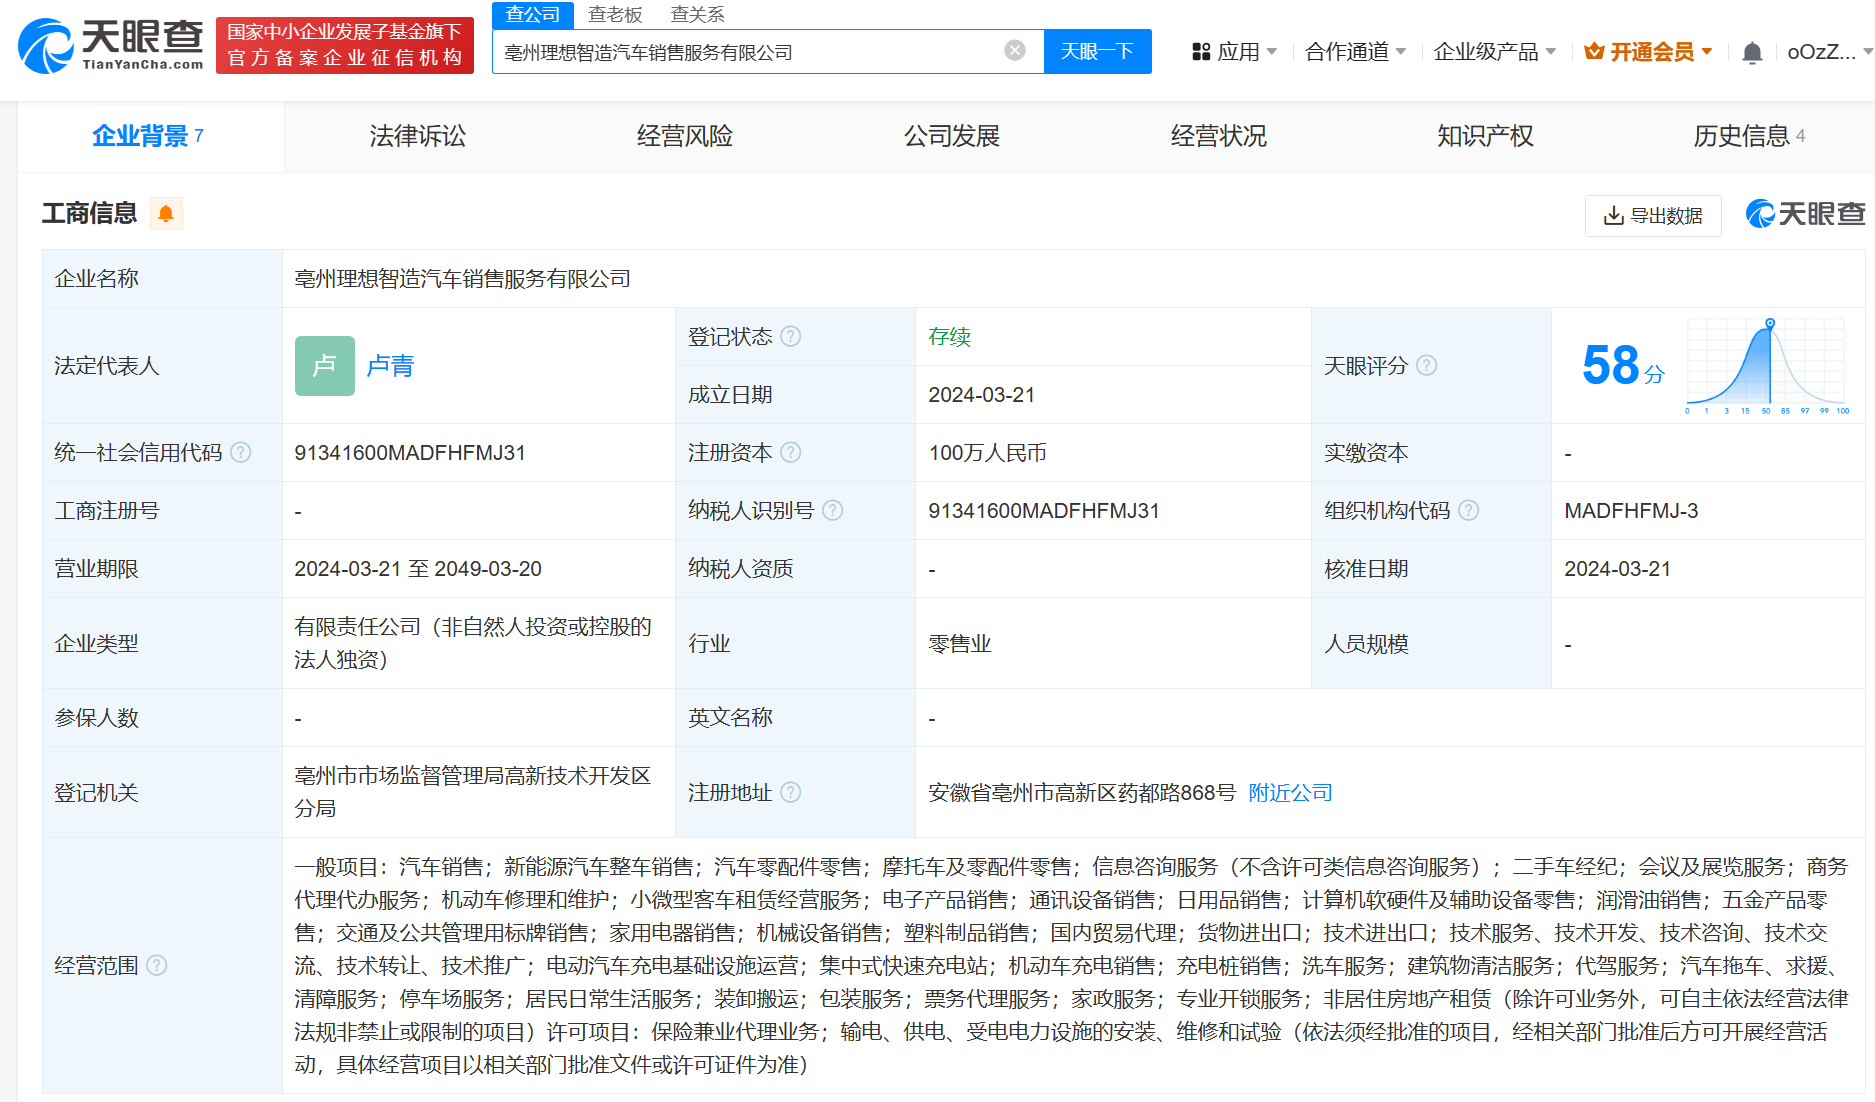Click help icon next to 统一社会信用代码
Viewport: 1875px width, 1102px height.
(x=241, y=453)
